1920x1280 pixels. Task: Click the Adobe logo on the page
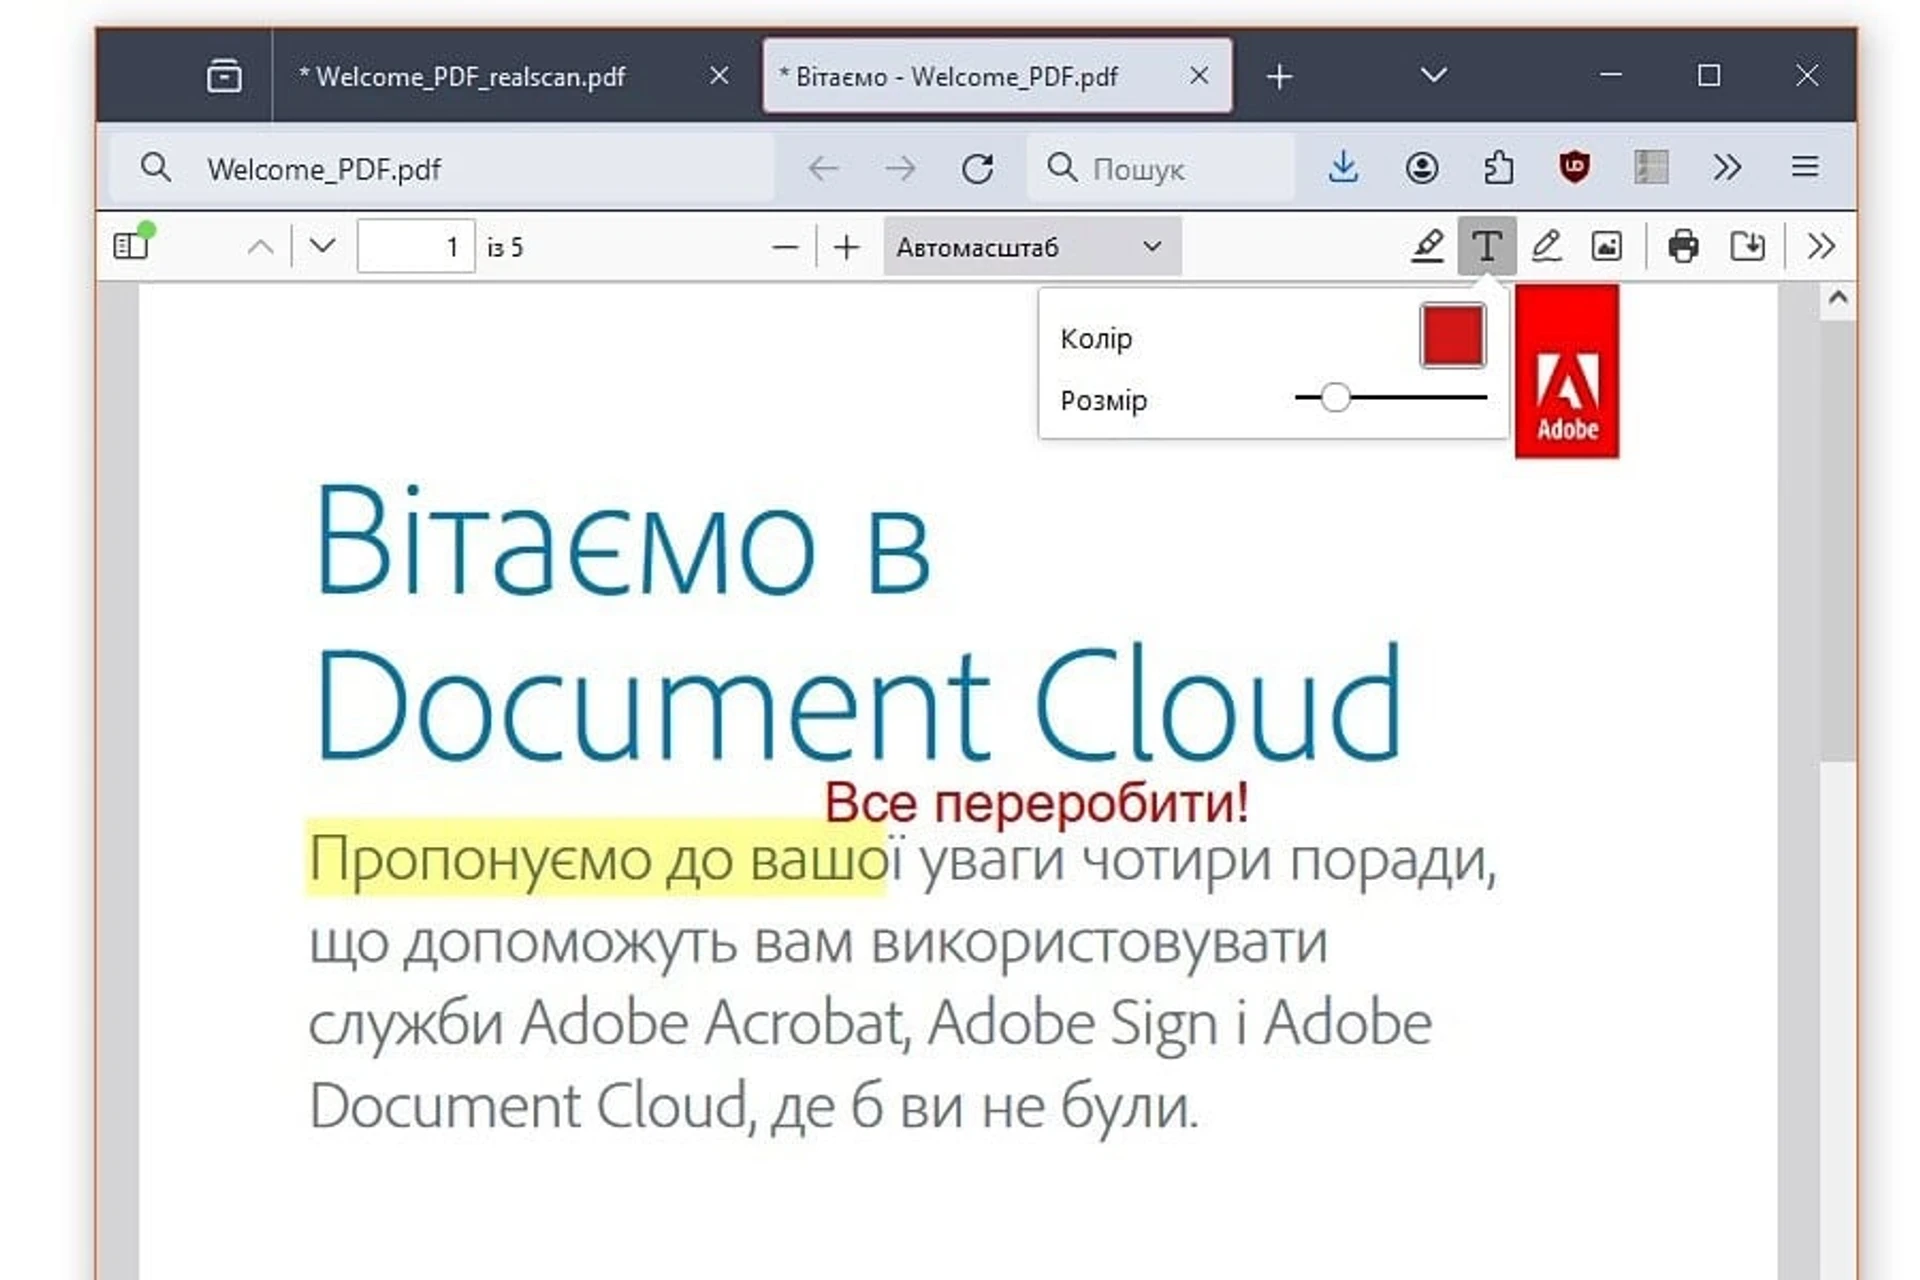[x=1567, y=371]
